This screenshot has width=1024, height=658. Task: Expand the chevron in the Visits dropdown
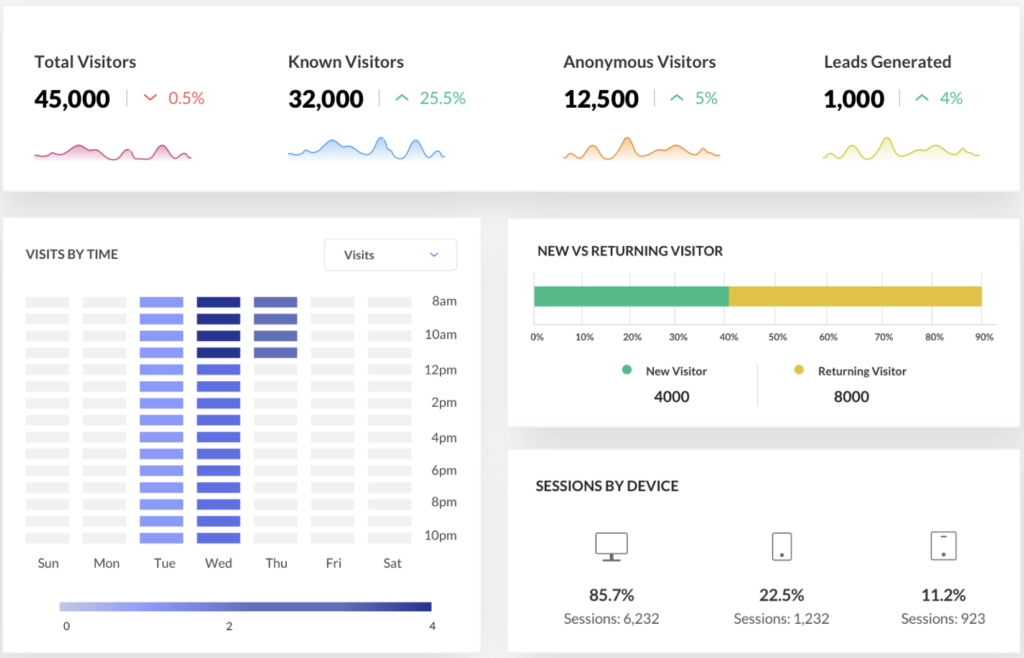click(434, 255)
